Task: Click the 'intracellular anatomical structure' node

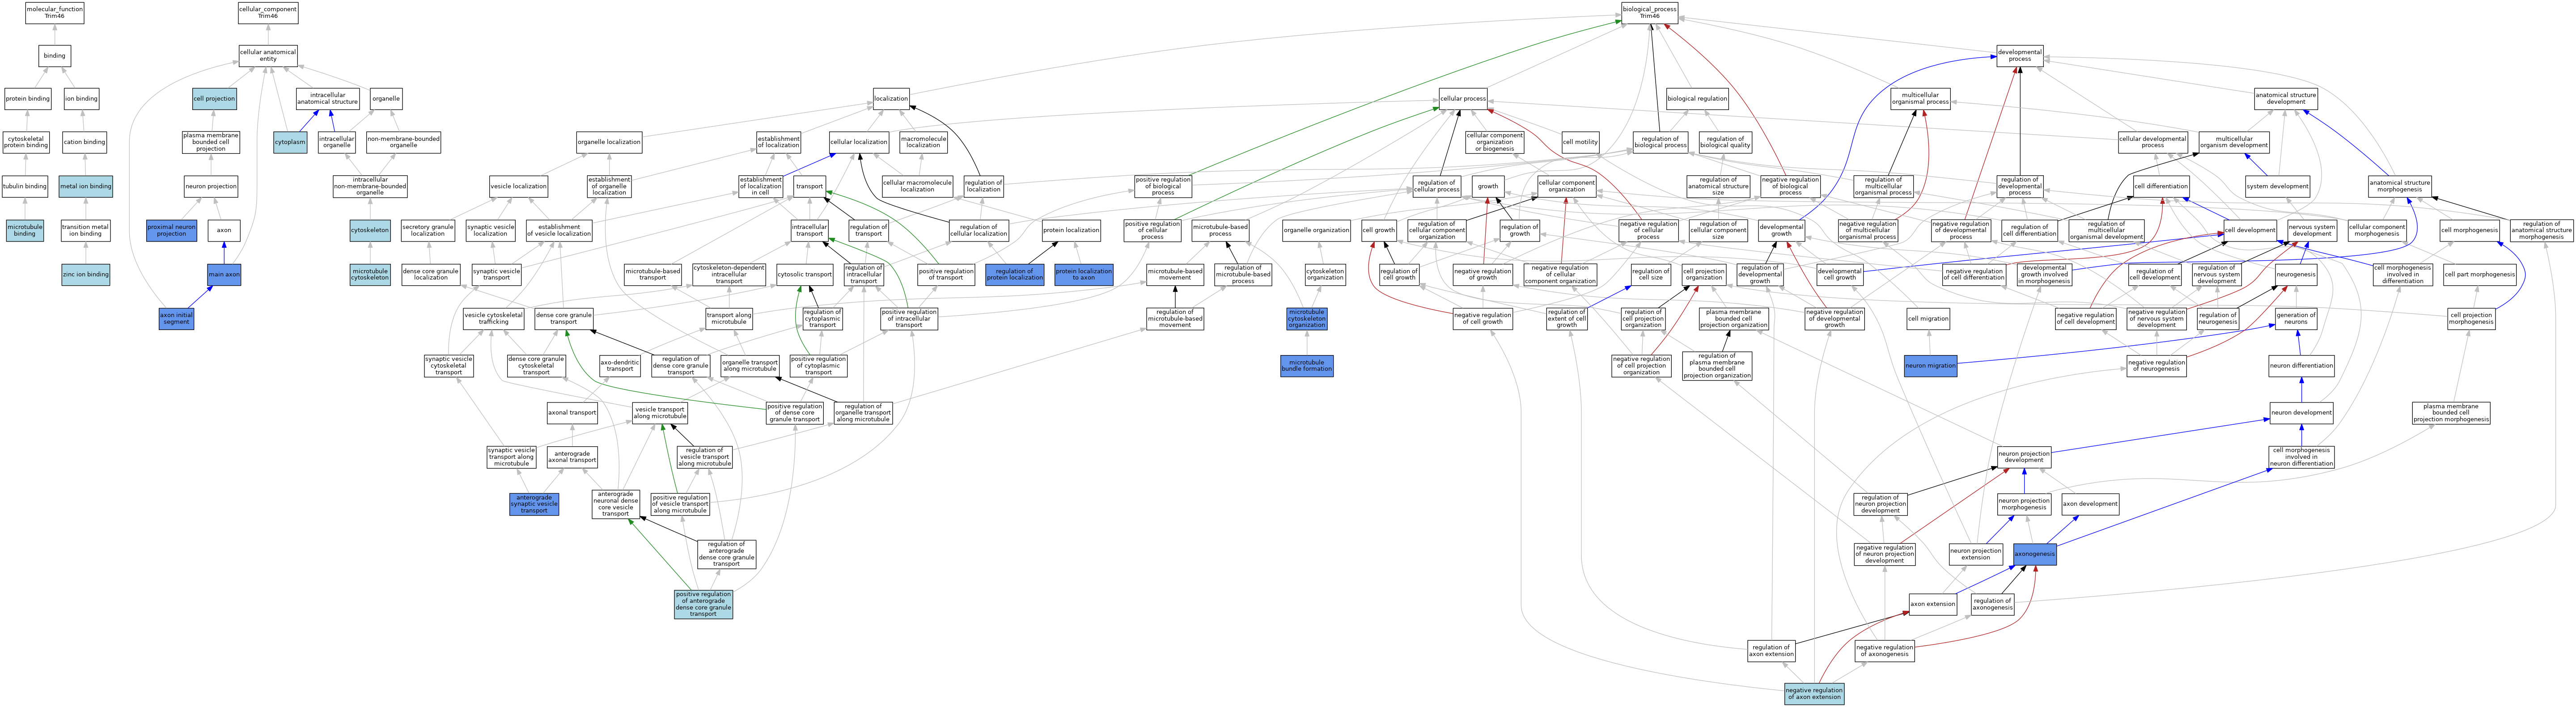Action: pos(328,99)
